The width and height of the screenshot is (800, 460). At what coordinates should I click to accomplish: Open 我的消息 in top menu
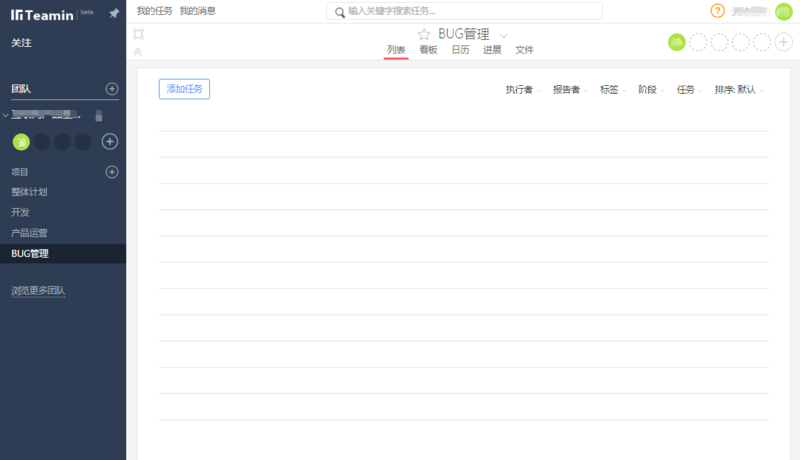click(x=197, y=11)
